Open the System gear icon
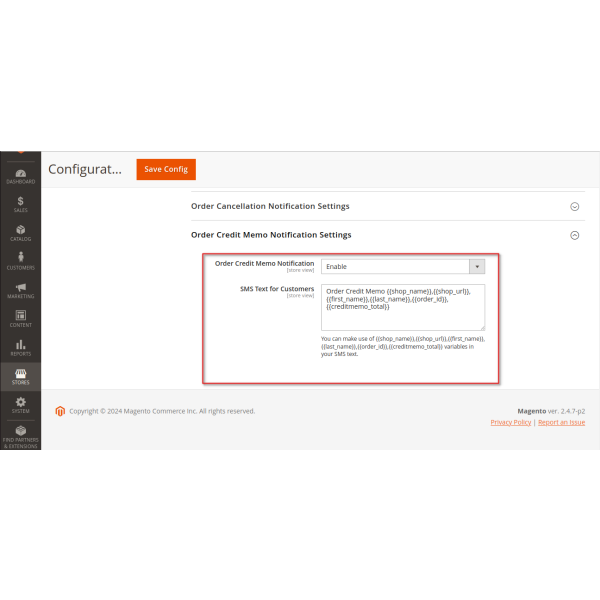 point(20,402)
